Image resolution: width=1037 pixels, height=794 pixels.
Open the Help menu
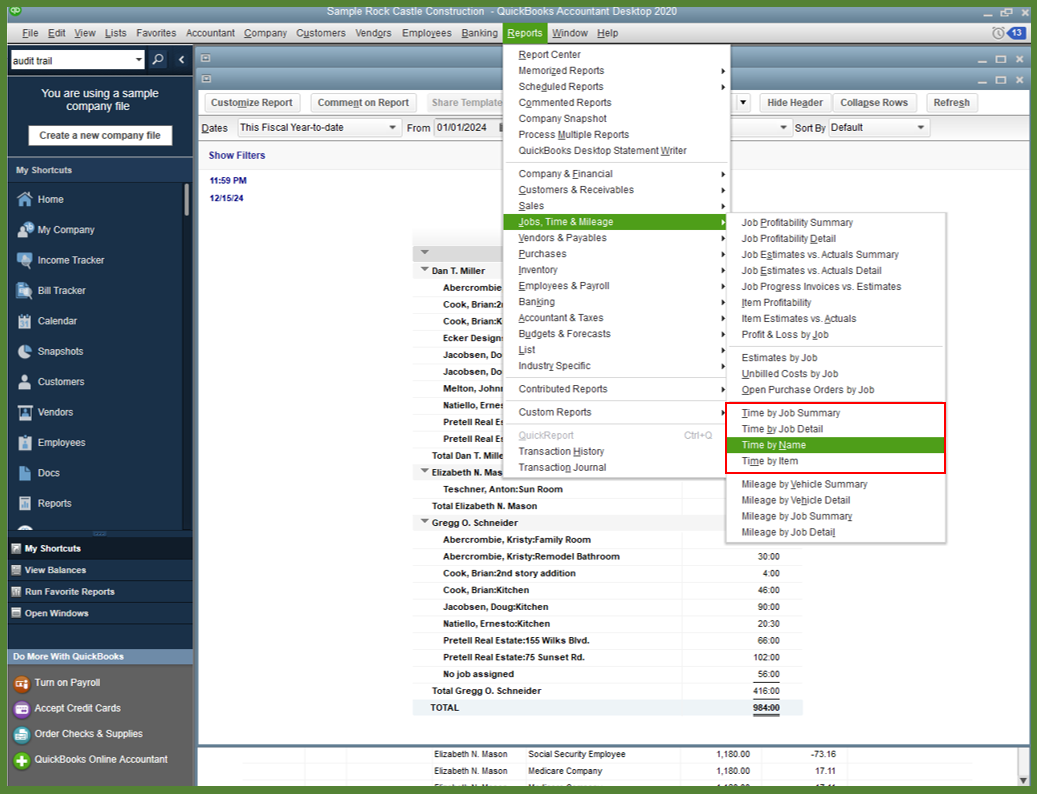pyautogui.click(x=607, y=33)
